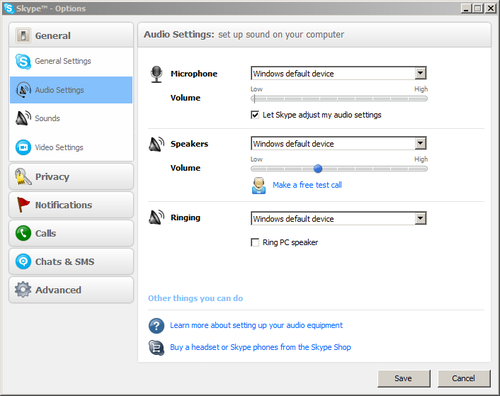Expand the Chats & SMS section

coord(71,261)
